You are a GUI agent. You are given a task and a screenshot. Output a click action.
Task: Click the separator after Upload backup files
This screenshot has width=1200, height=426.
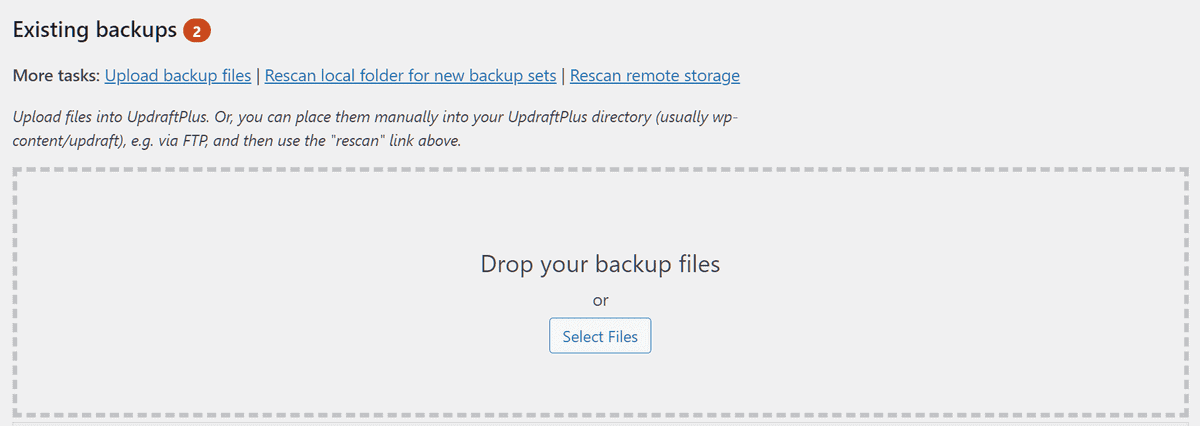pos(258,75)
